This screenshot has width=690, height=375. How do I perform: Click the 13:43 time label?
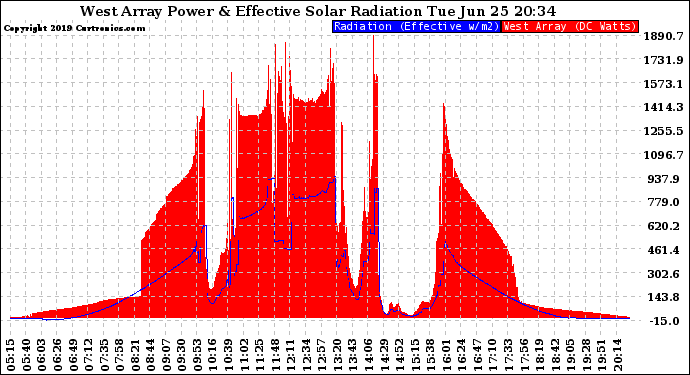353,355
